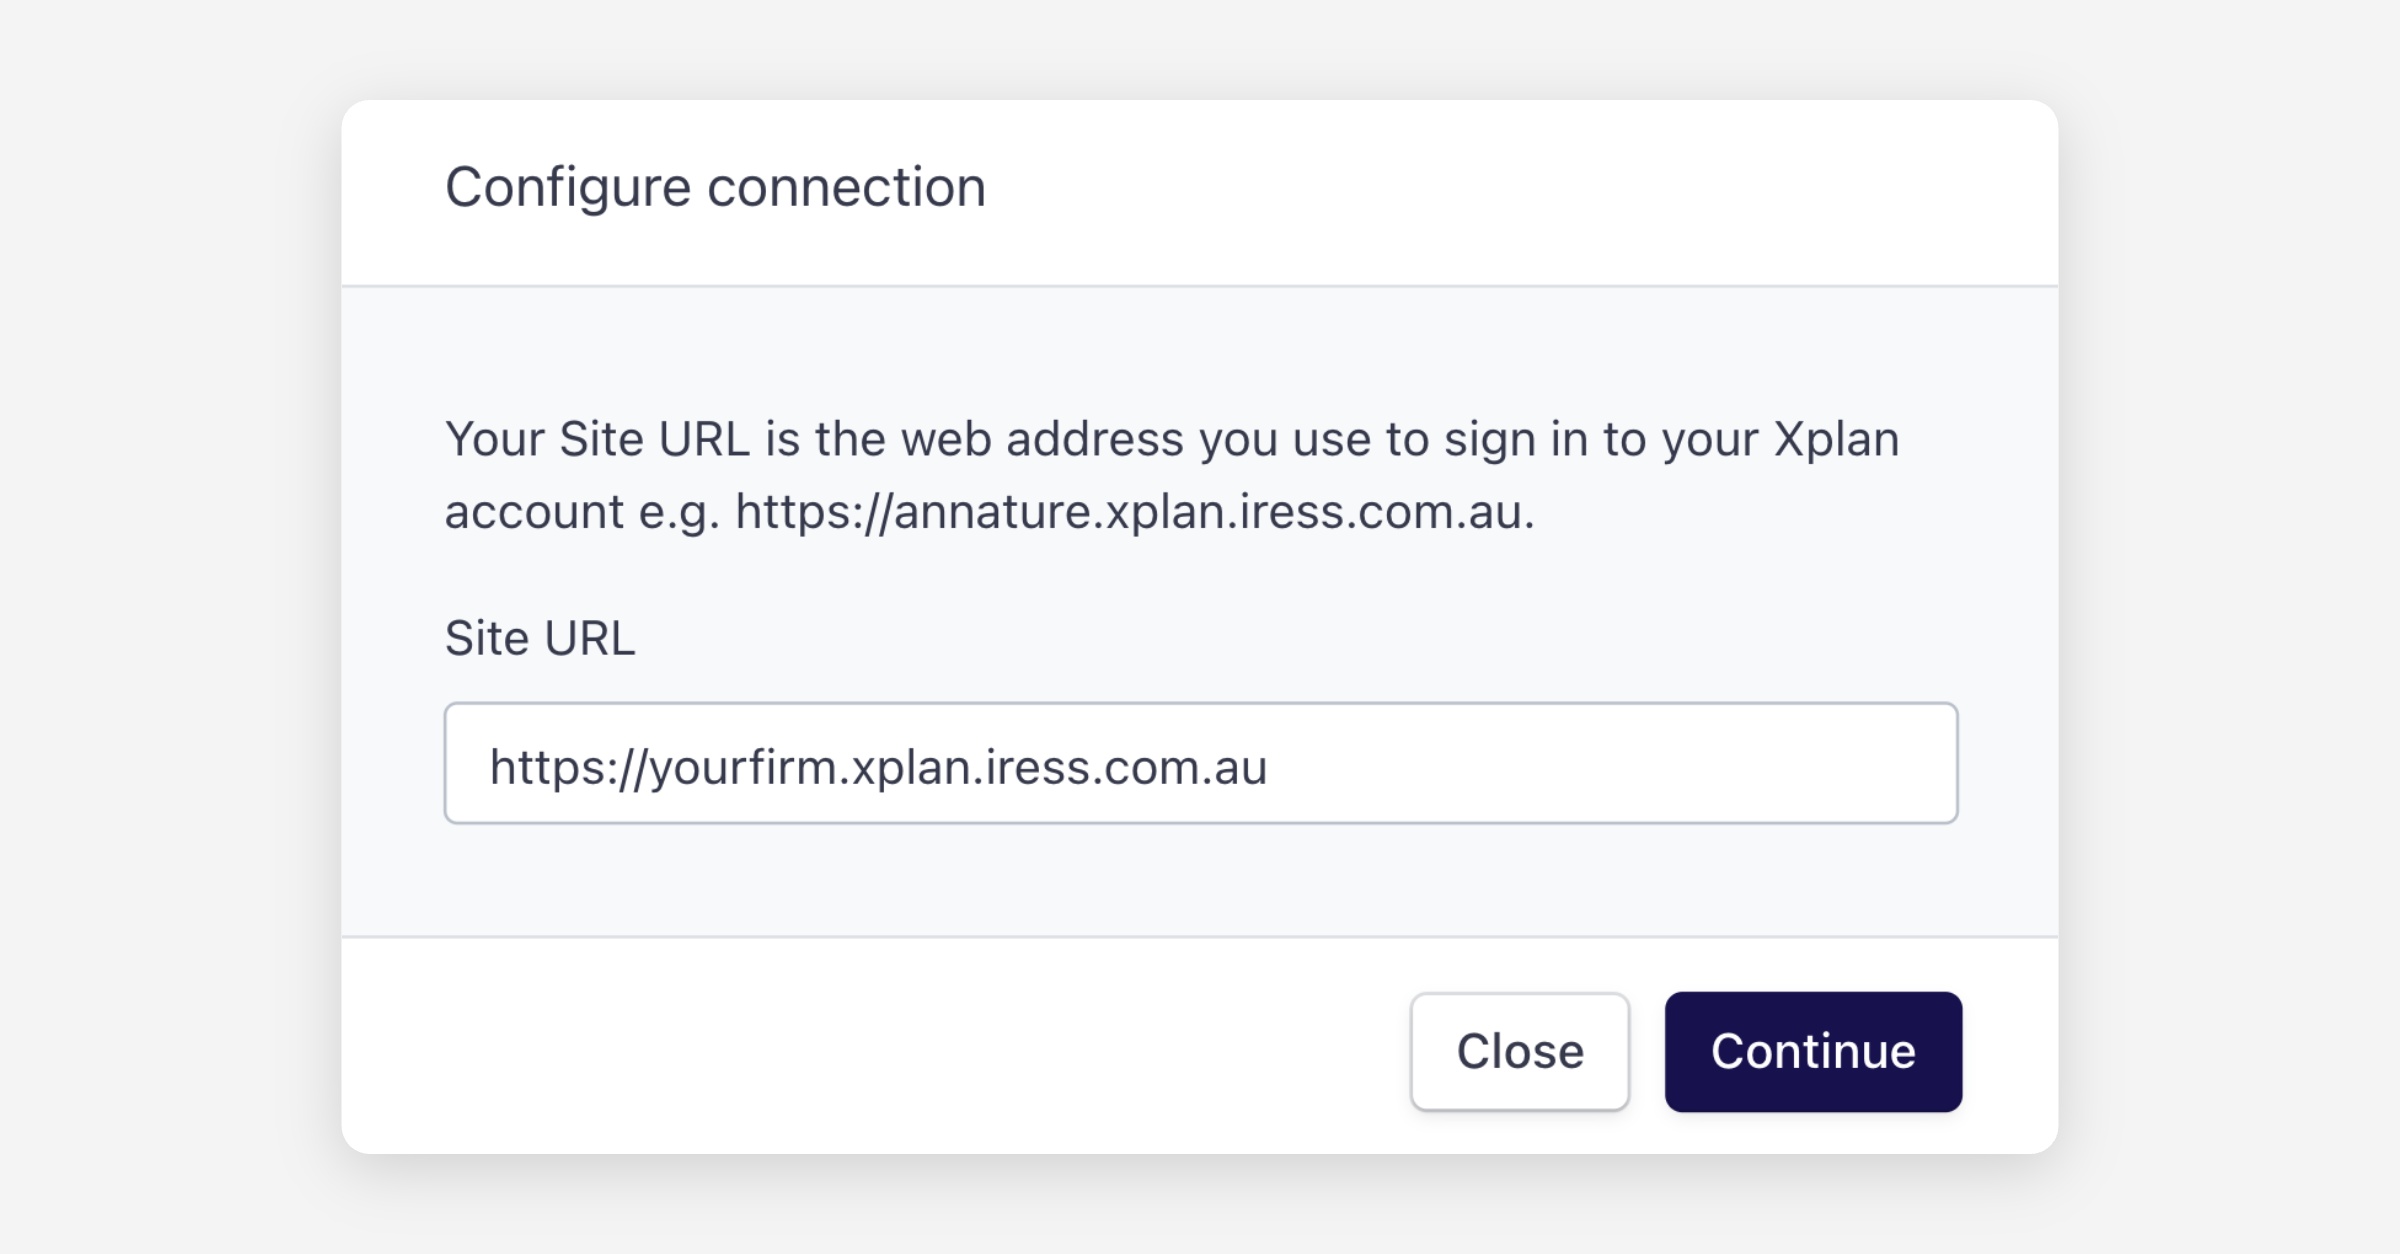Click the word Xplan in description
Image resolution: width=2400 pixels, height=1254 pixels.
coord(1836,440)
